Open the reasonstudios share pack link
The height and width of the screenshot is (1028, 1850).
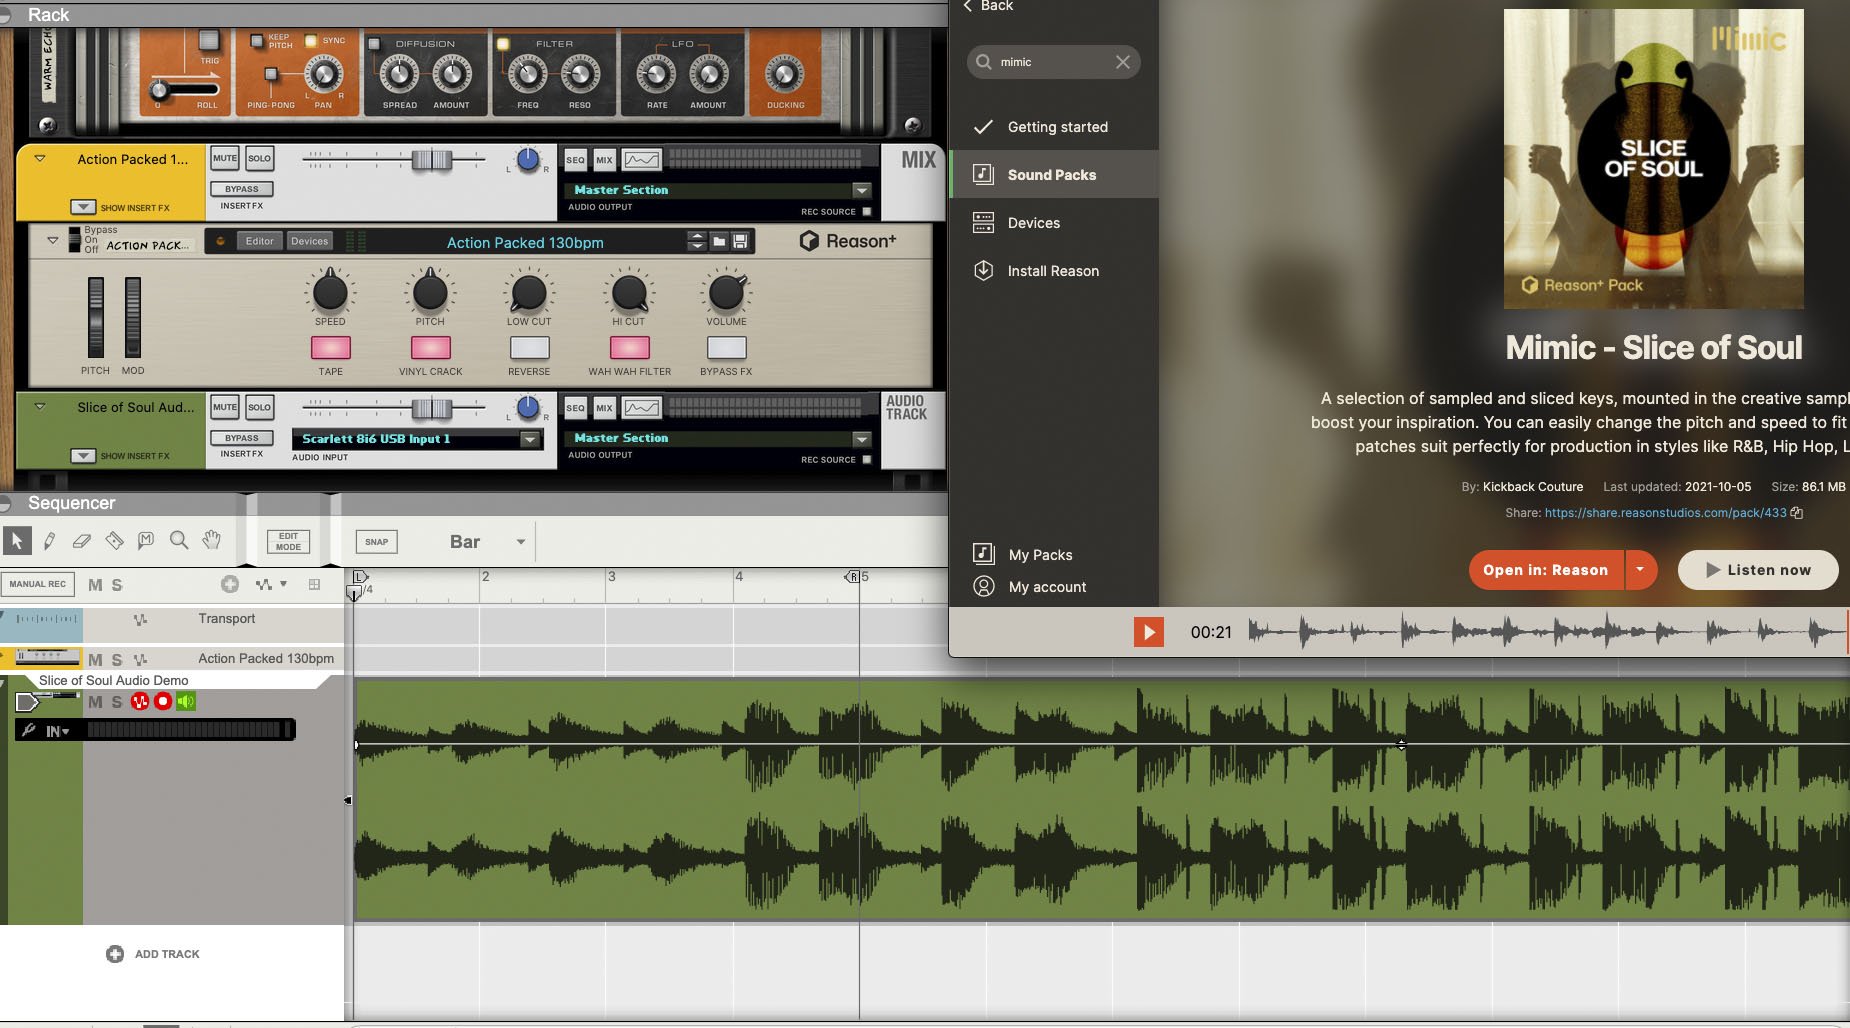(1665, 513)
